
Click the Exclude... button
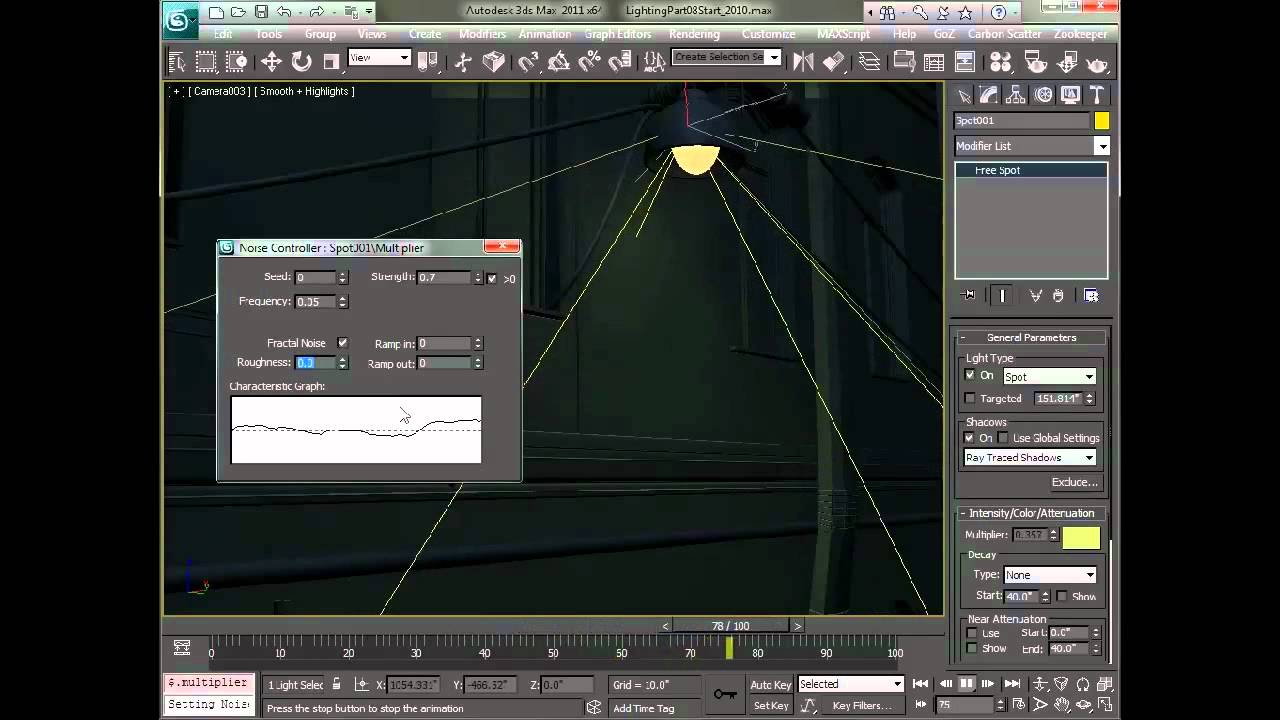[1075, 482]
